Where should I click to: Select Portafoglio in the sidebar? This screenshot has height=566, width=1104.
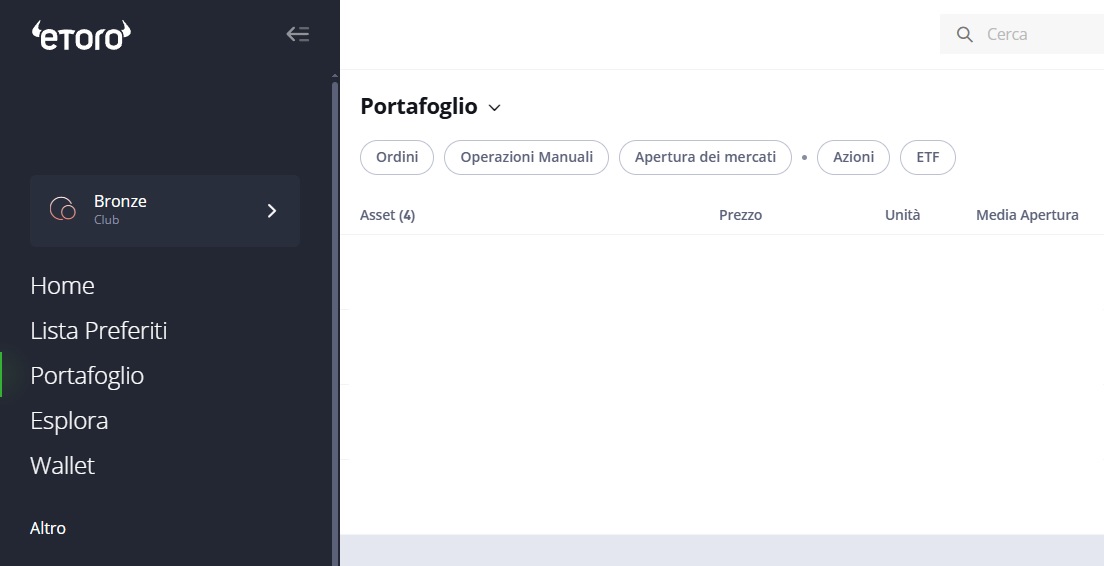[87, 375]
